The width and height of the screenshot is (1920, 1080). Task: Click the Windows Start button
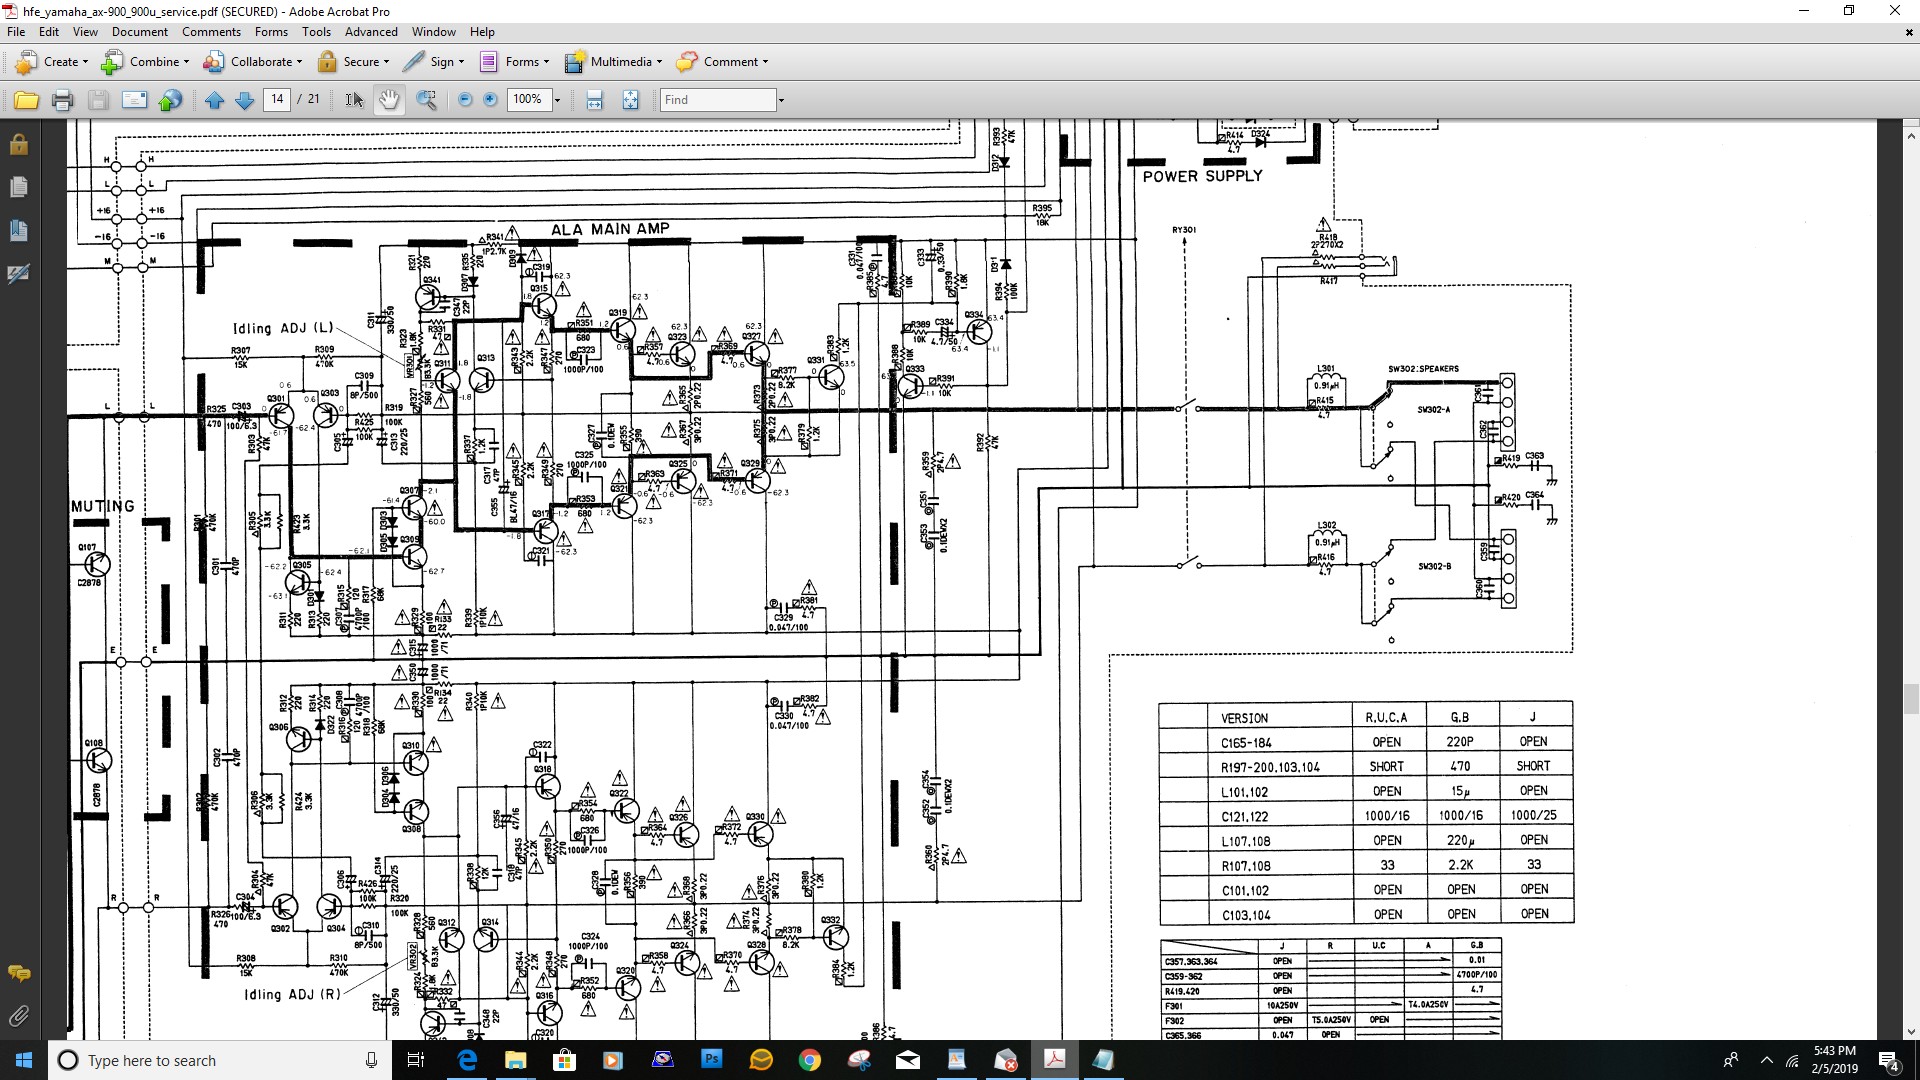[24, 1060]
